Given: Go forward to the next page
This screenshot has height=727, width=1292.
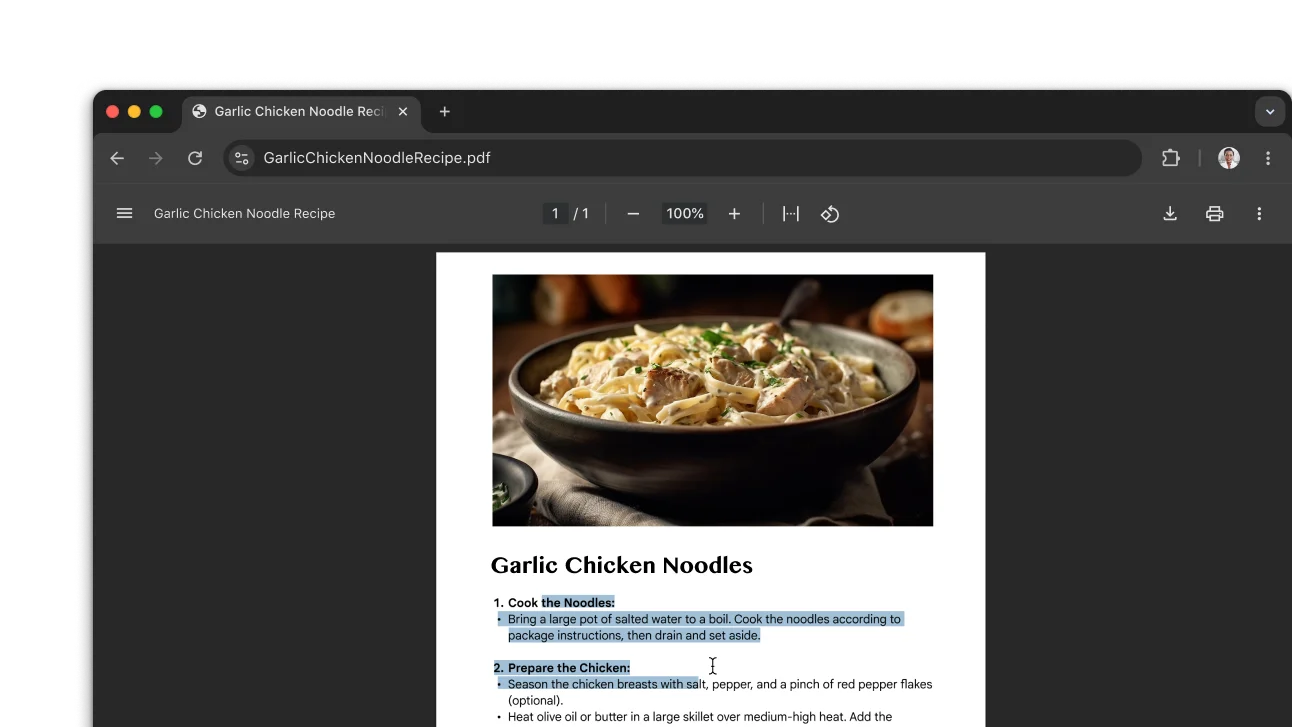Looking at the screenshot, I should tap(156, 158).
